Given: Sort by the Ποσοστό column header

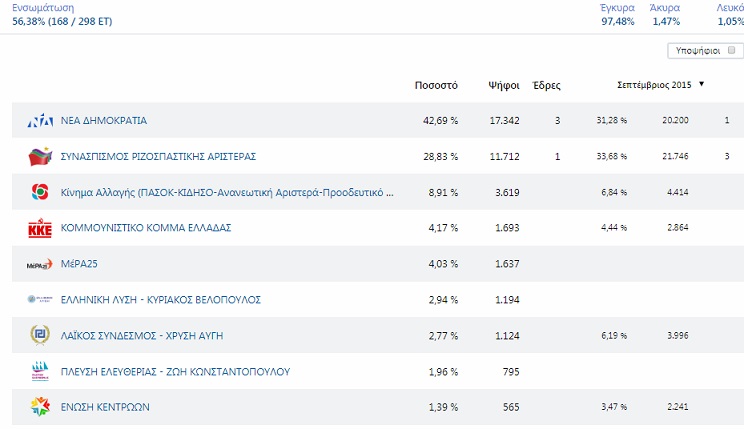Looking at the screenshot, I should click(436, 85).
